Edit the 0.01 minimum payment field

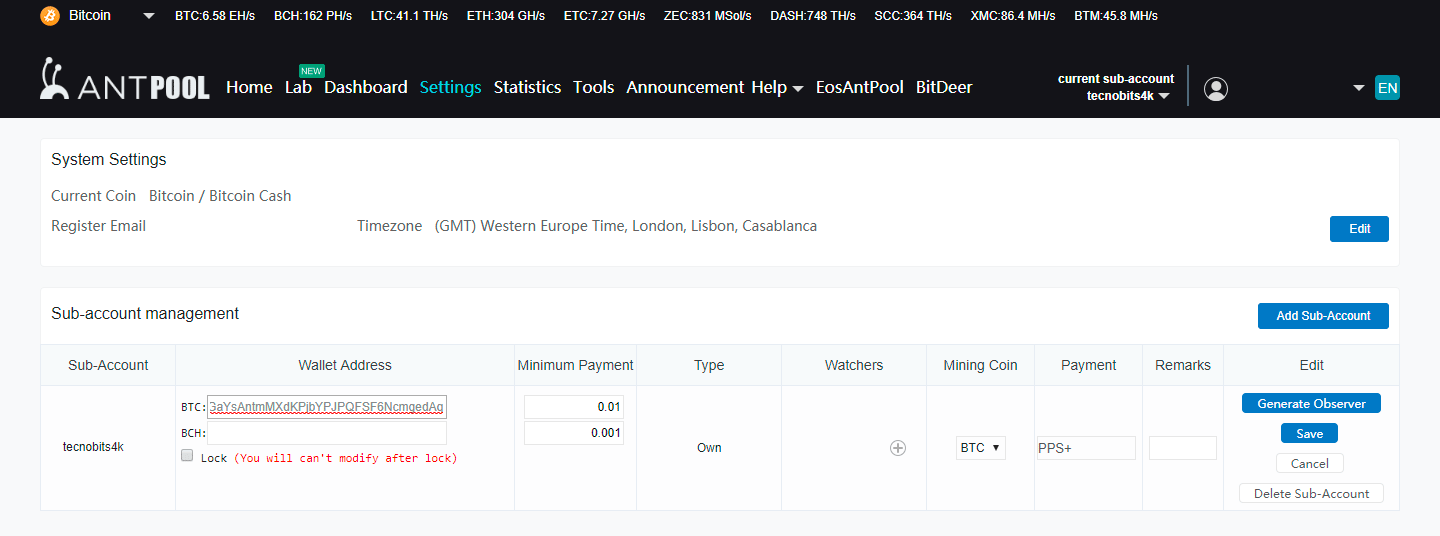(574, 407)
